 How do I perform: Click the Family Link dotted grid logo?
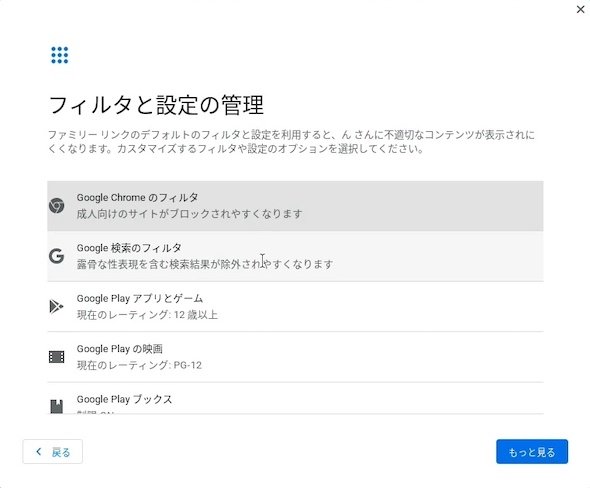(x=60, y=55)
